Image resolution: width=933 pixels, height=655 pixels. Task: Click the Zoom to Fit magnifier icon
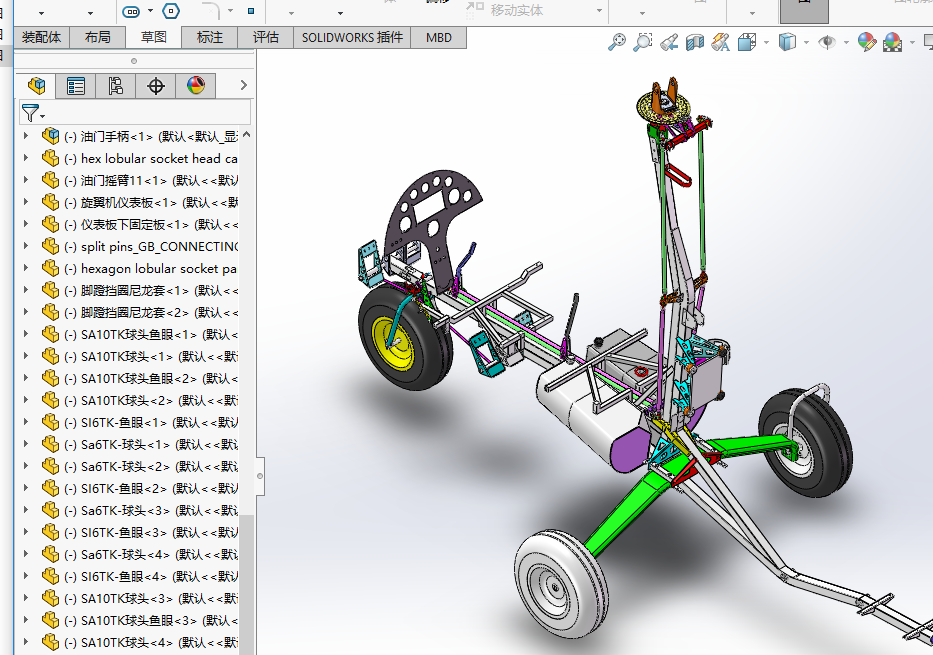[x=617, y=42]
